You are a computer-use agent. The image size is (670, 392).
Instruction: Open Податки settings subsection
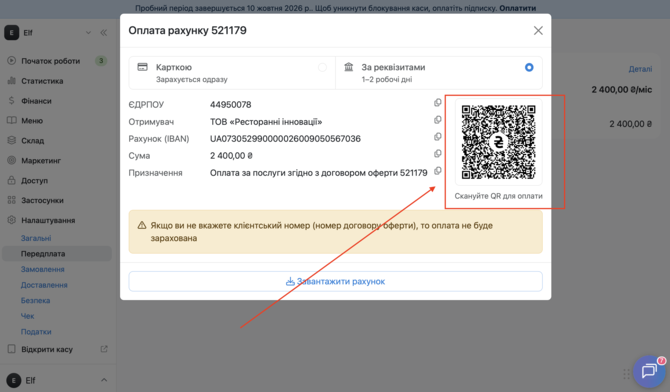click(36, 332)
